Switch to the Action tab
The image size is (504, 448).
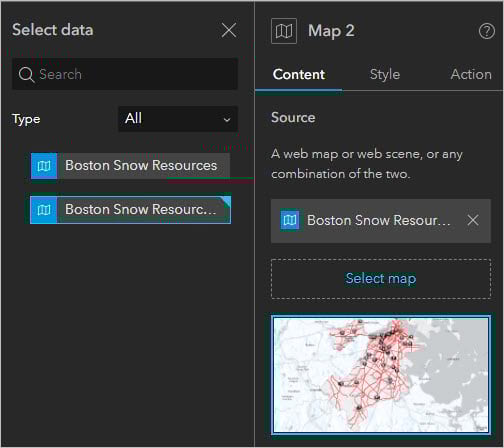(x=471, y=75)
